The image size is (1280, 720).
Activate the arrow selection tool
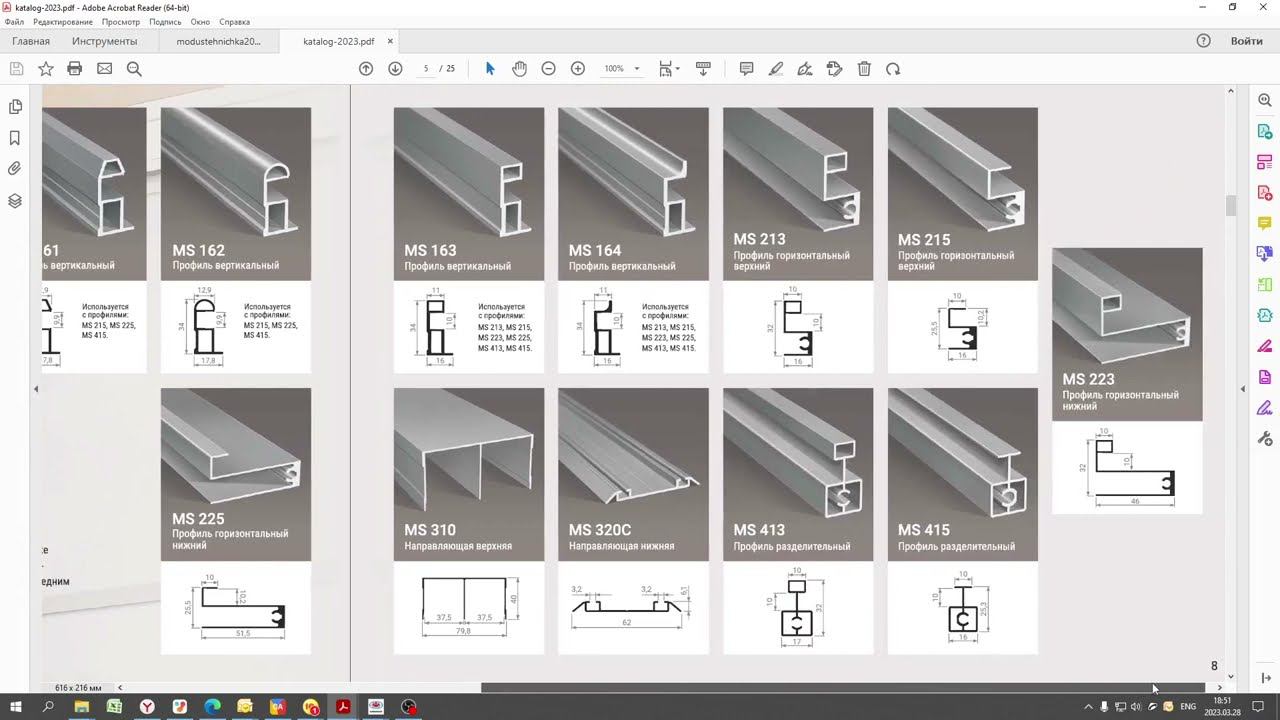[x=490, y=69]
